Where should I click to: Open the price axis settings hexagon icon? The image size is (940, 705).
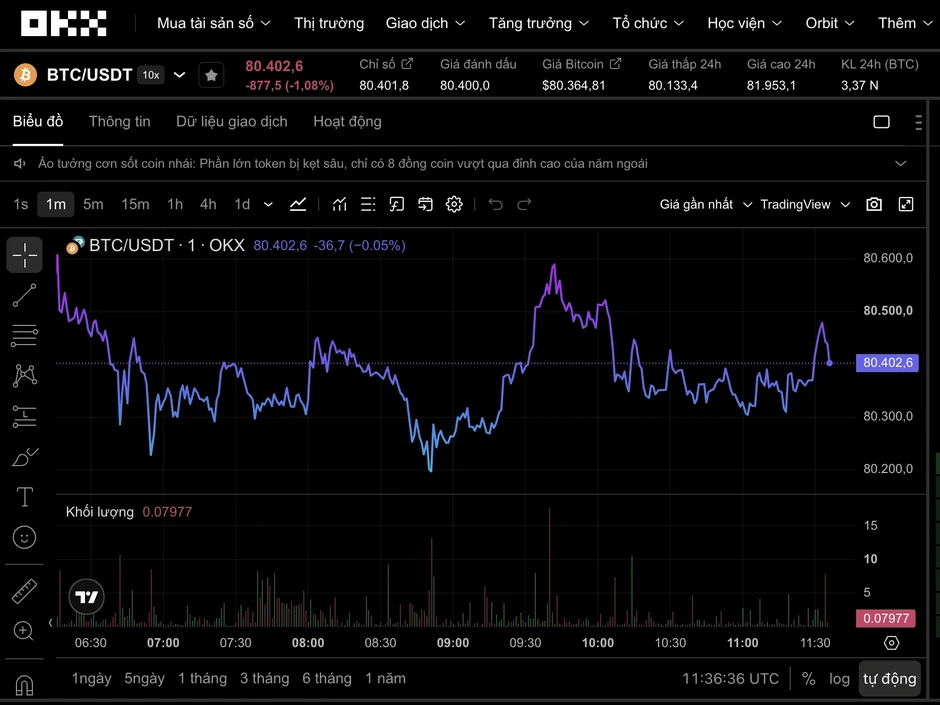pyautogui.click(x=891, y=643)
